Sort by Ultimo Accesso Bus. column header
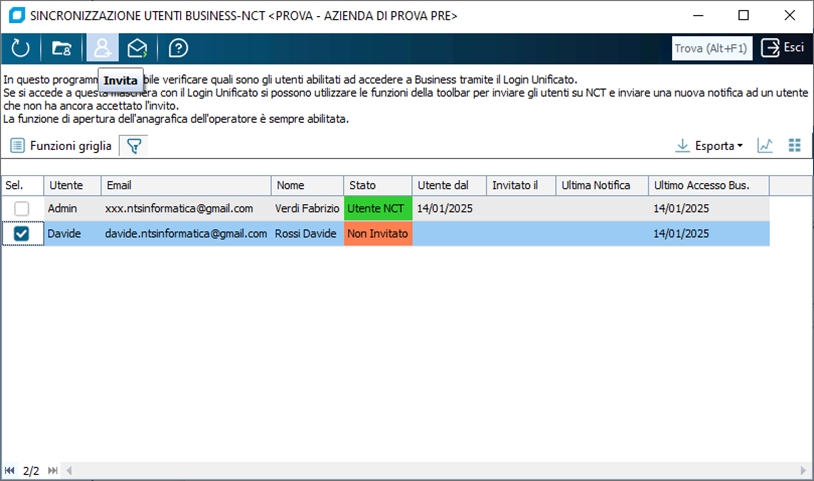Screen dimensions: 814x481 (x=709, y=185)
